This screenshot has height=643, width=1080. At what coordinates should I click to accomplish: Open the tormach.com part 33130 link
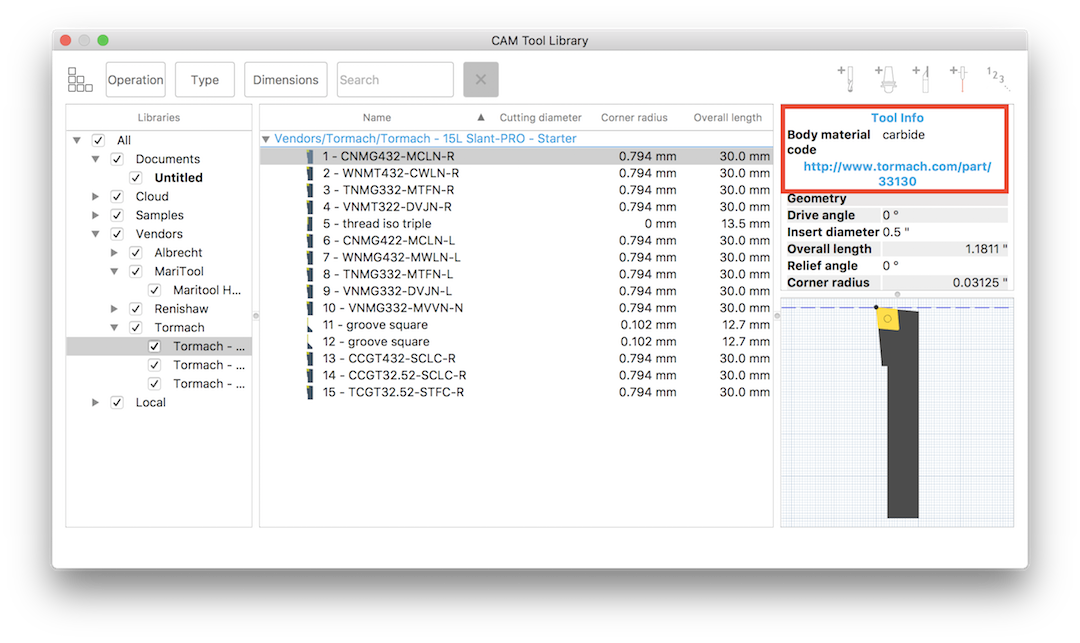point(897,174)
